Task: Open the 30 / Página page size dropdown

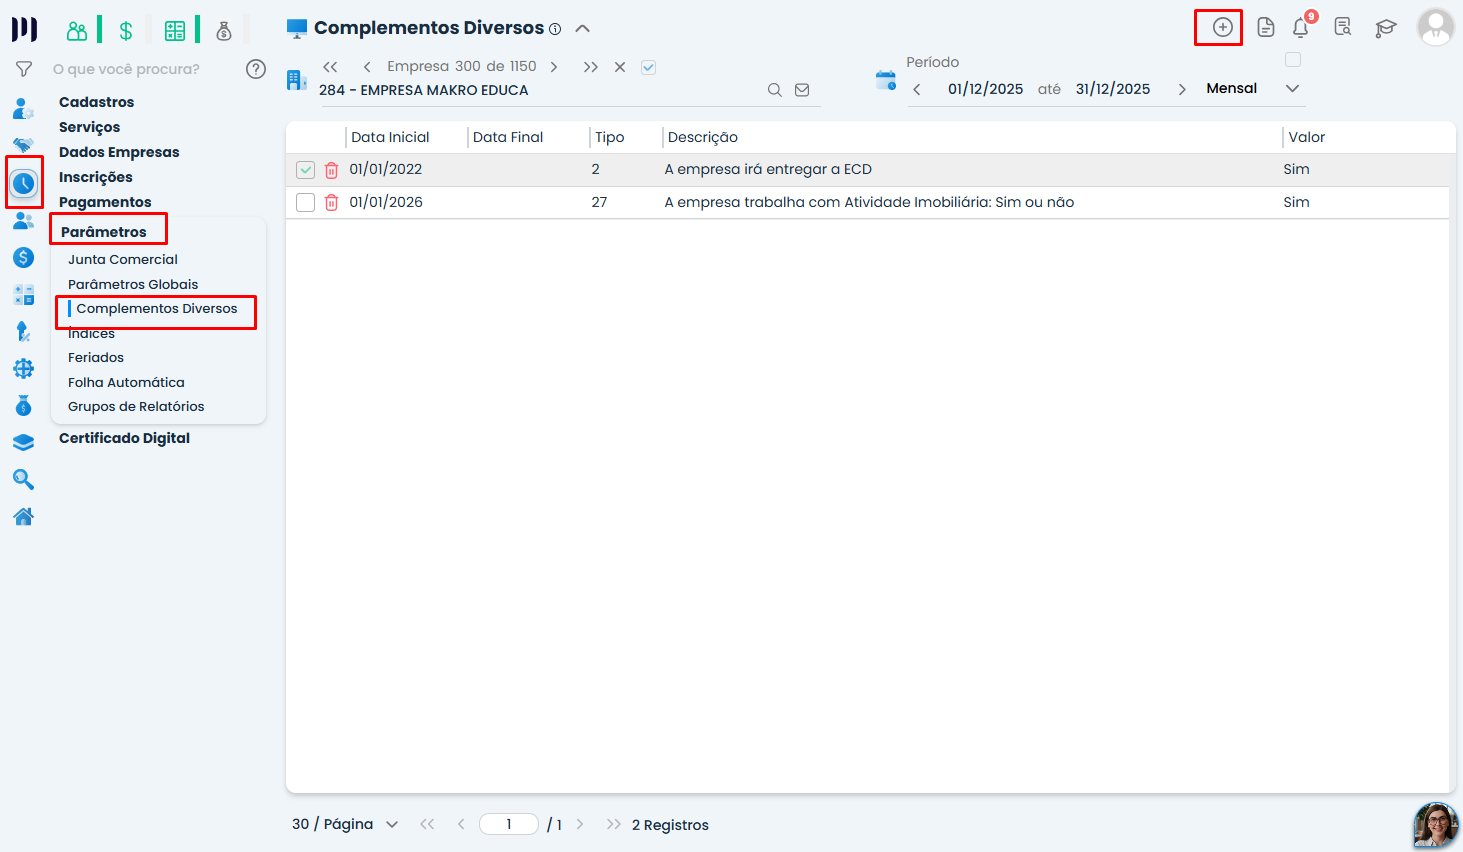Action: [x=345, y=825]
